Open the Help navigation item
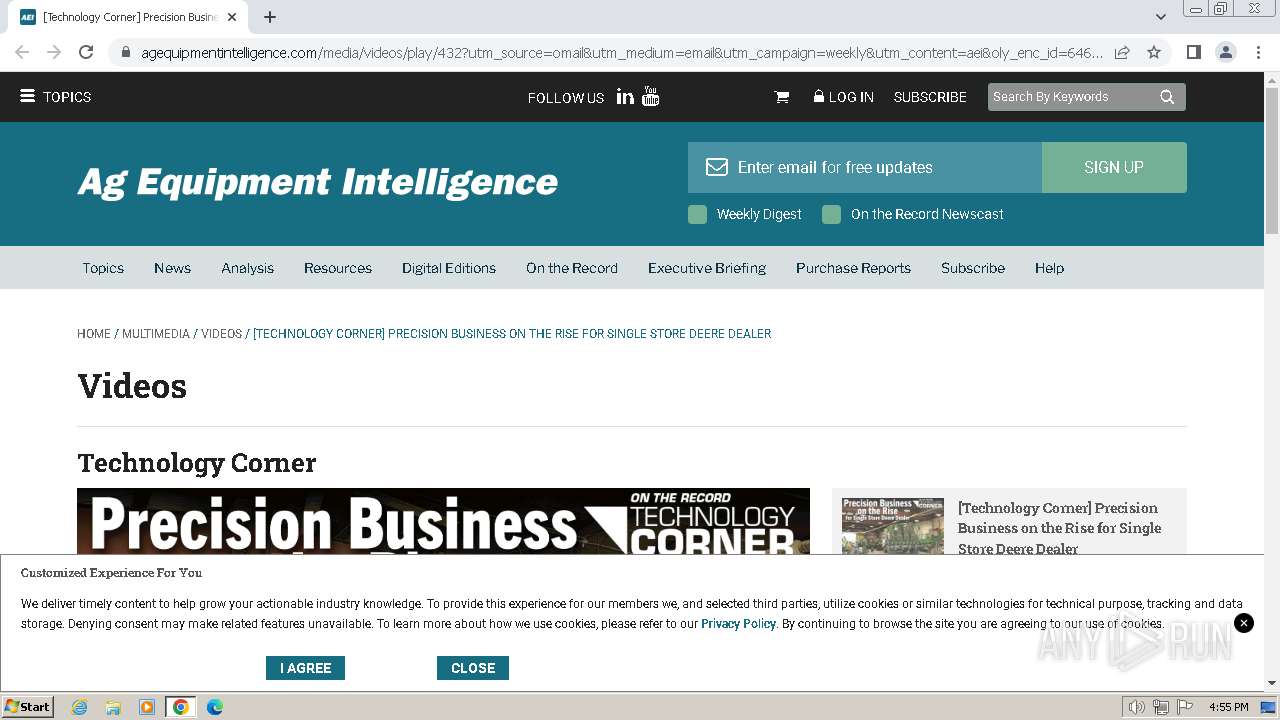 1049,268
